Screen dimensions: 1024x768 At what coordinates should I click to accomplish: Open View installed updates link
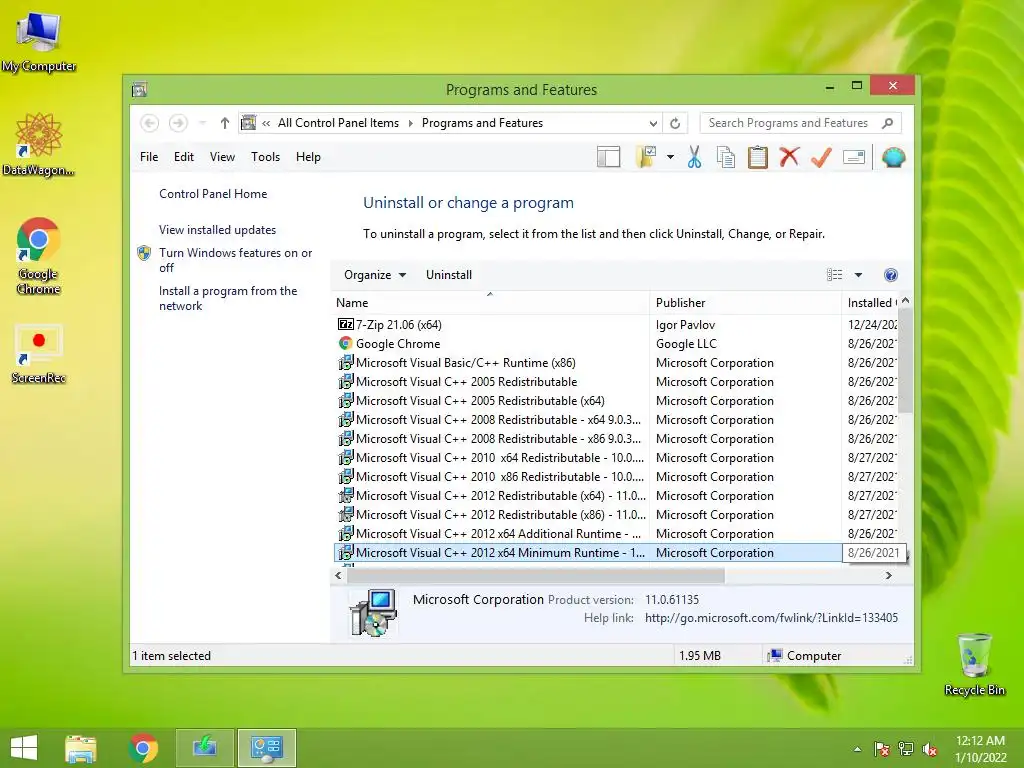click(x=217, y=230)
